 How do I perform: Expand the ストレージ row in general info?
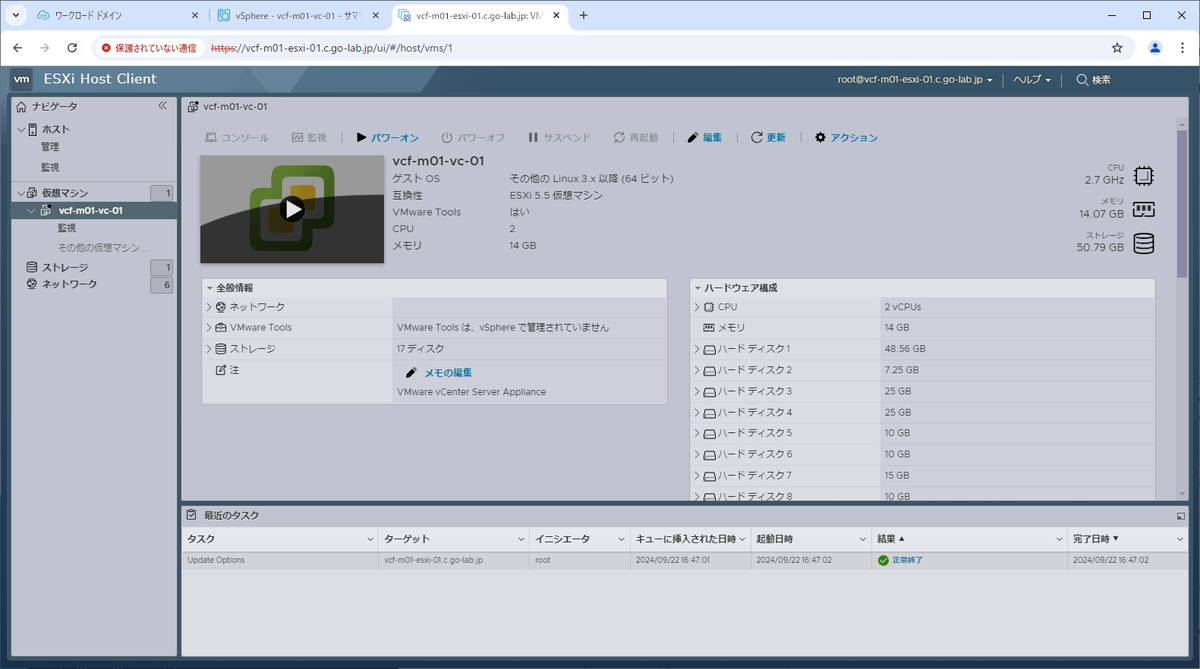point(209,349)
